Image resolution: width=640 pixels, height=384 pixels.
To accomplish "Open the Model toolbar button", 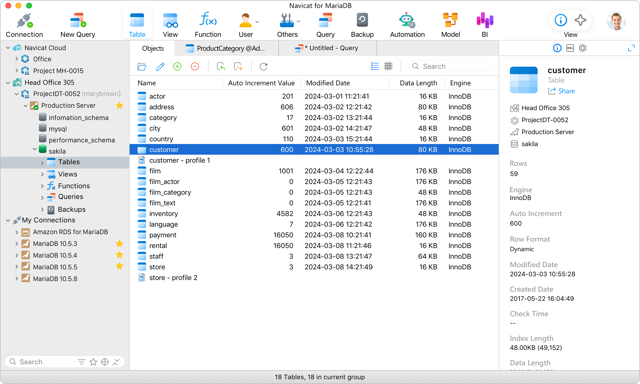I will 450,25.
